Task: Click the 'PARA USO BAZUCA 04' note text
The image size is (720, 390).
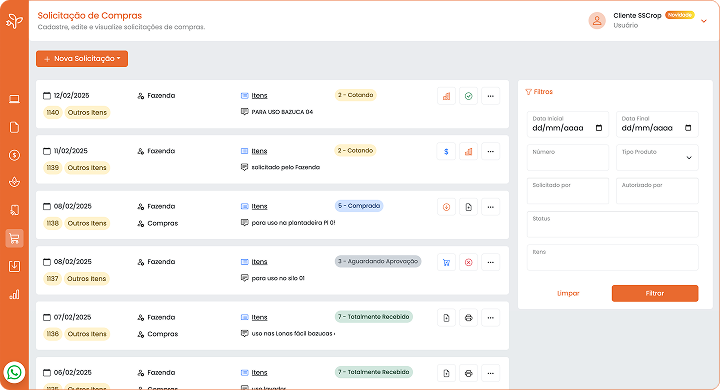Action: pos(282,112)
